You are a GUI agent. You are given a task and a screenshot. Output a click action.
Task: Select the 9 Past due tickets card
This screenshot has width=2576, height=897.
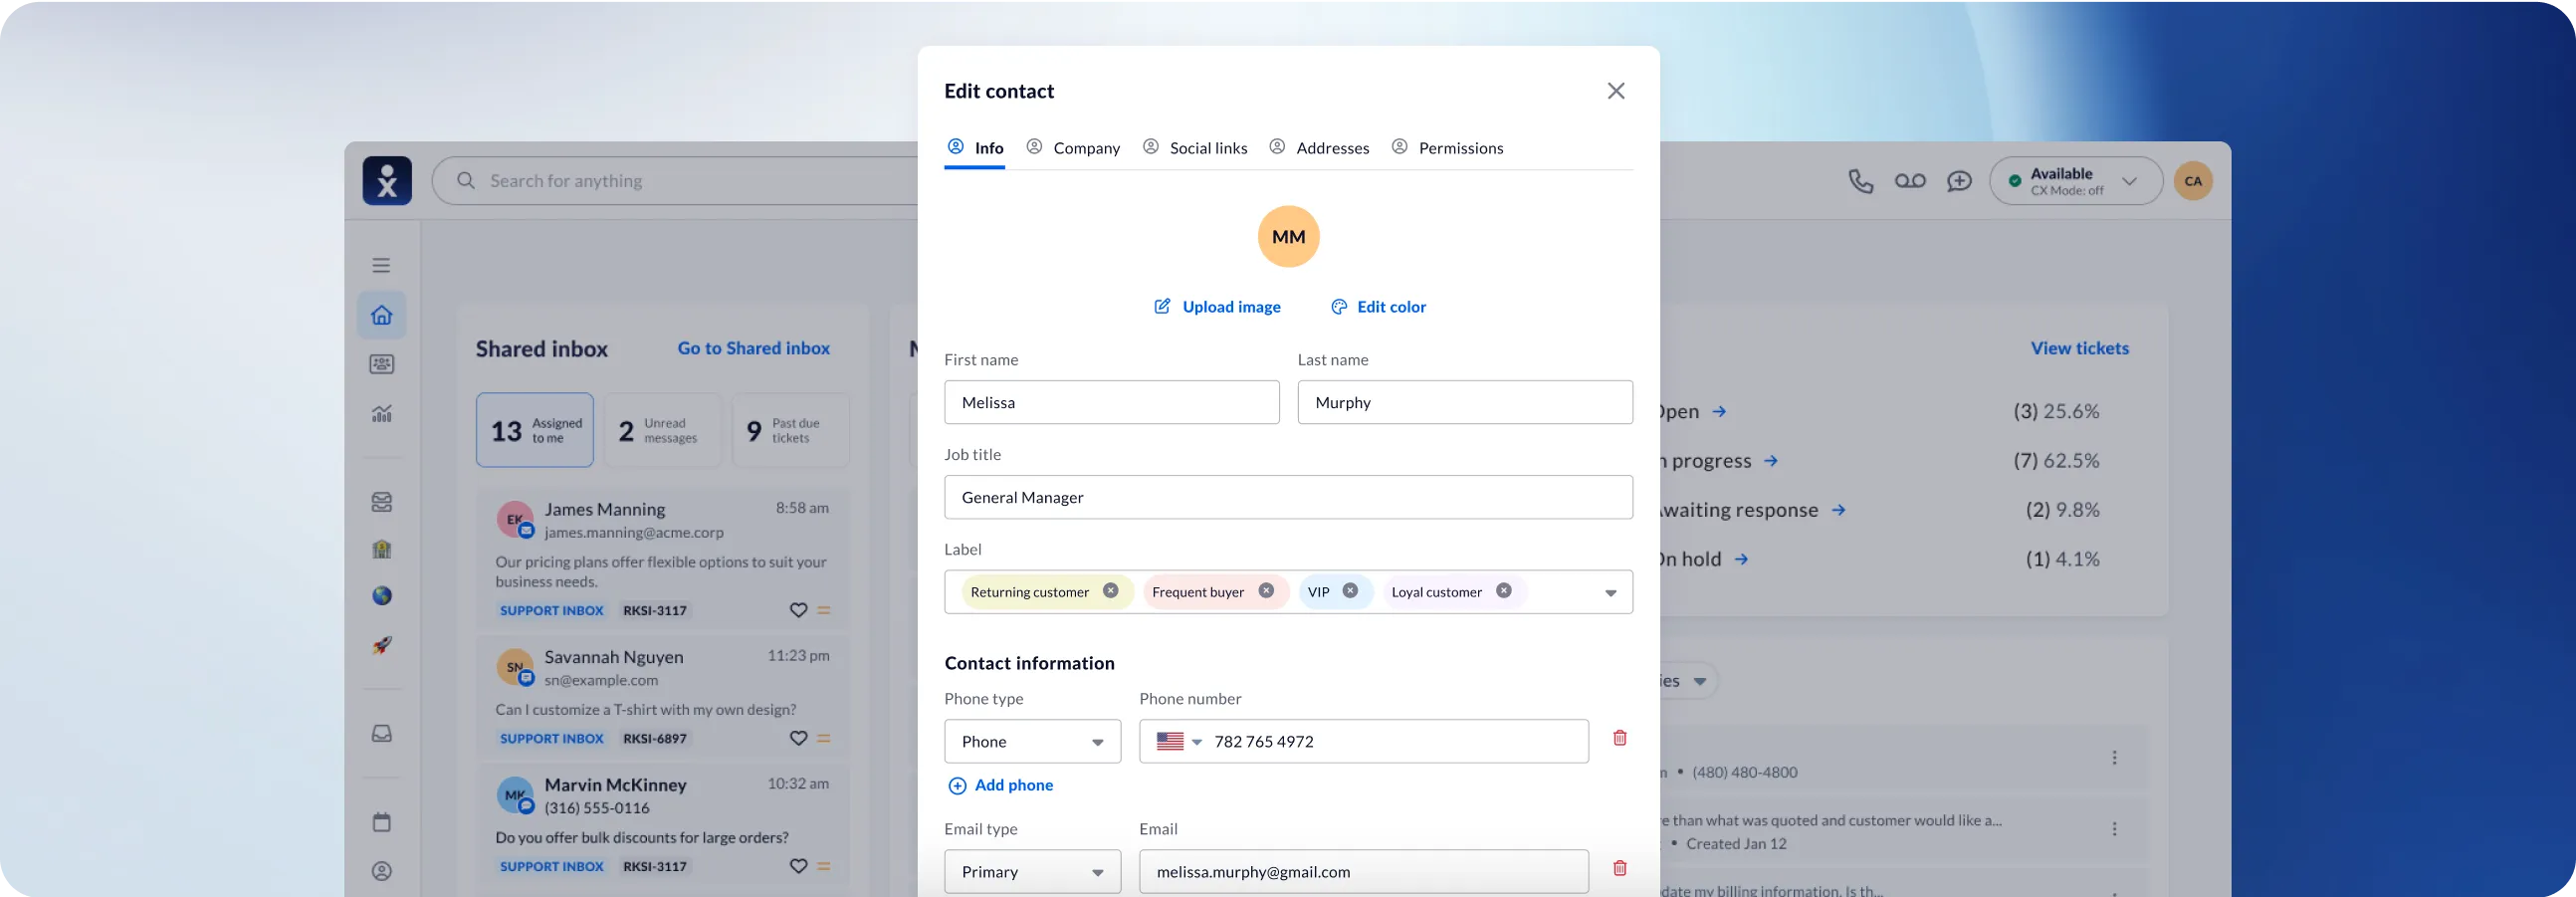(790, 430)
